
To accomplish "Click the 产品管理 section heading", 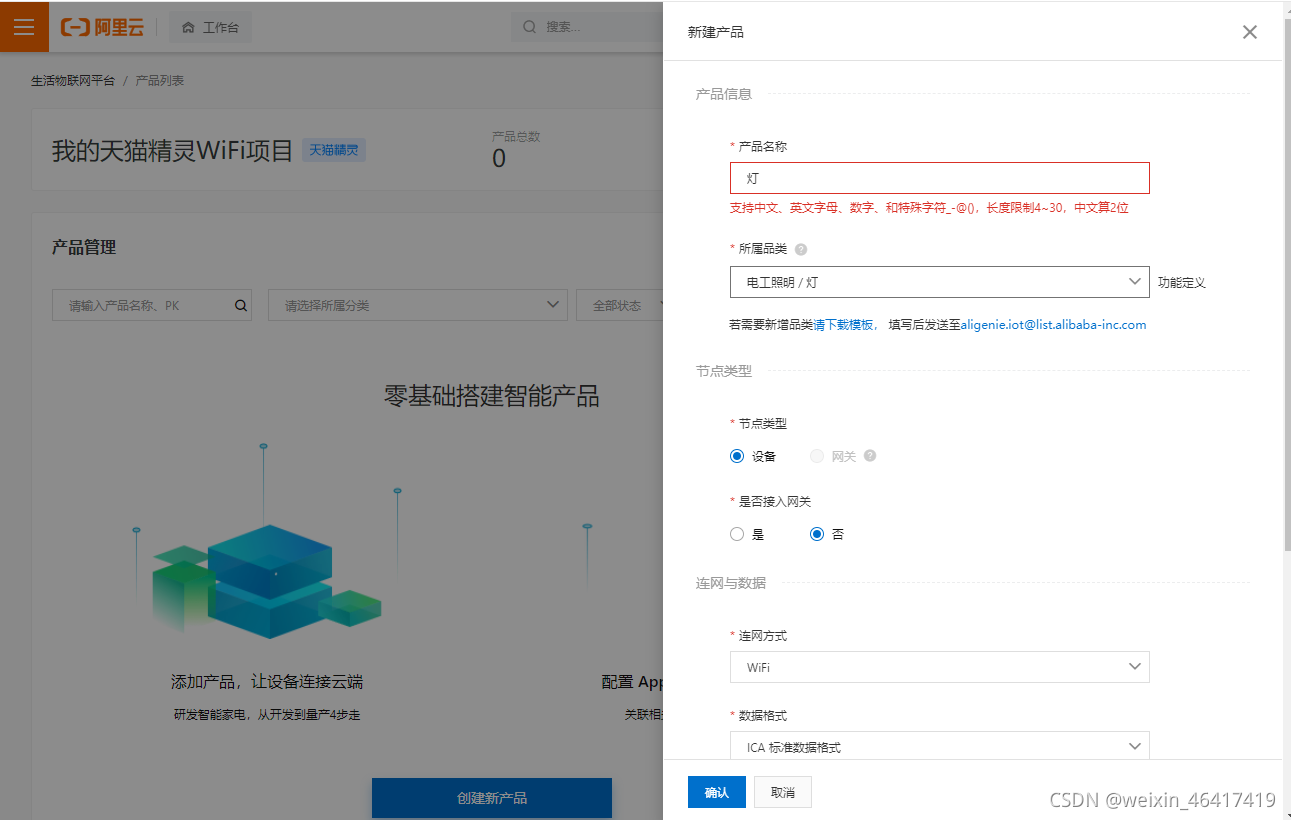I will [x=84, y=247].
